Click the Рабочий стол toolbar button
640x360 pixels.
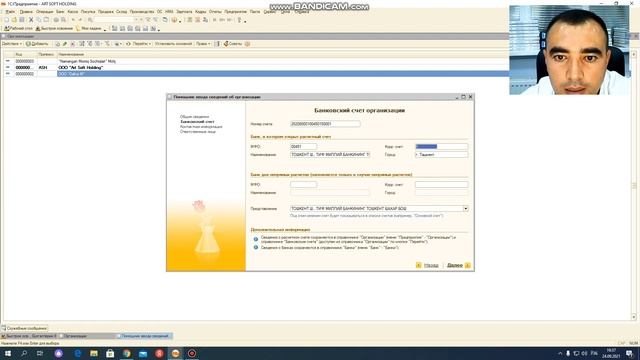(18, 29)
